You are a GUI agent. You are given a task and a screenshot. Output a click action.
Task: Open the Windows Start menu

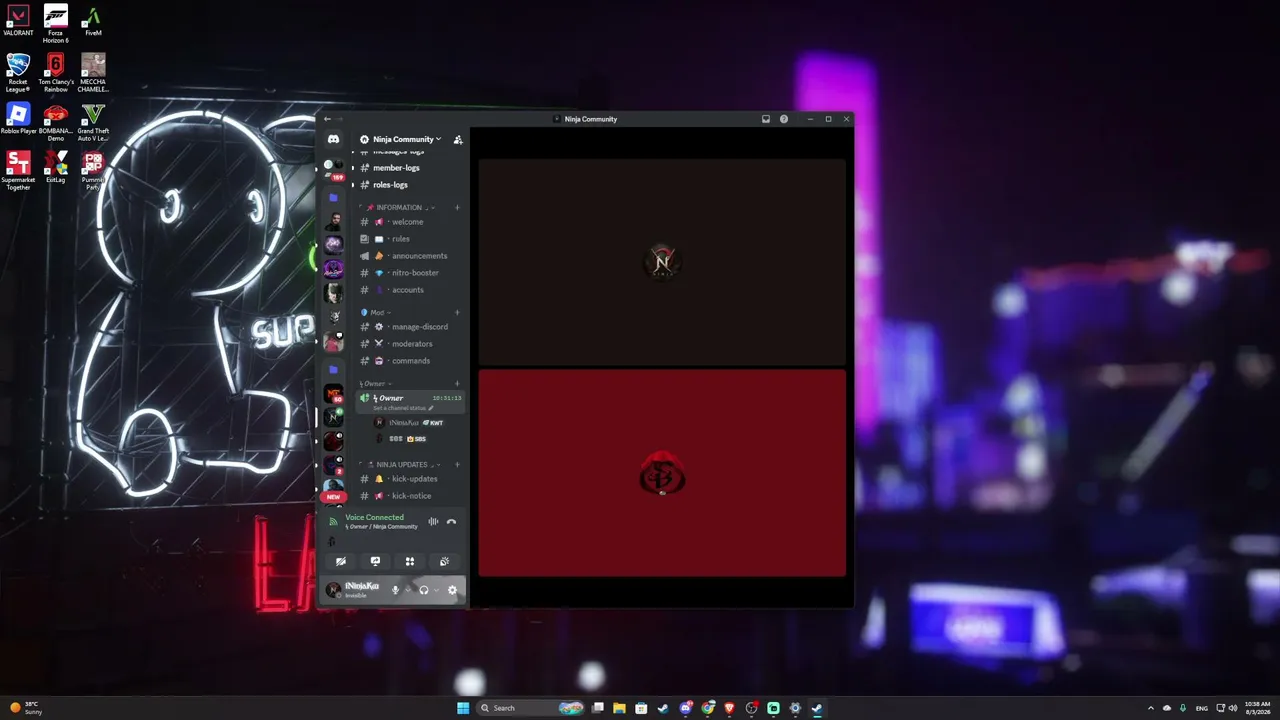[x=463, y=708]
